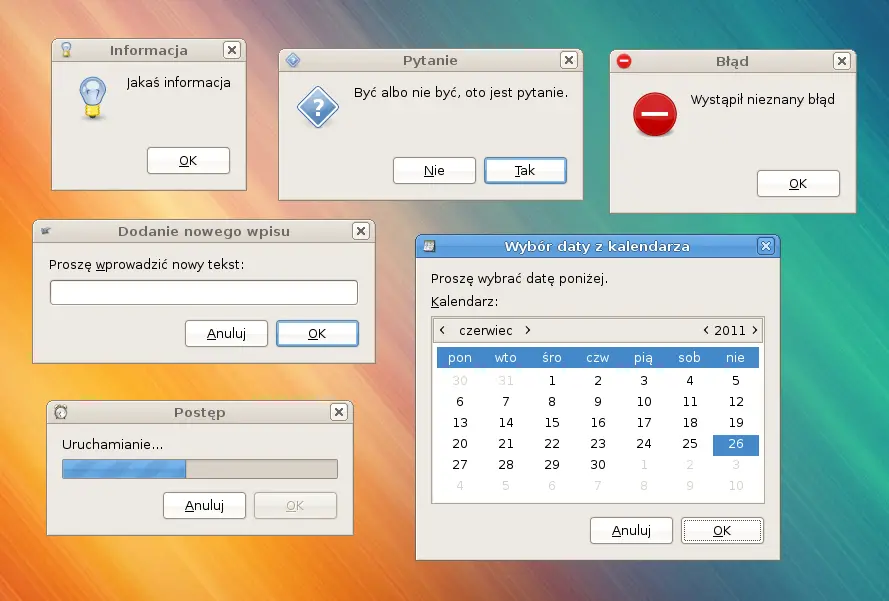Click the large red error icon
The width and height of the screenshot is (889, 601).
pyautogui.click(x=655, y=114)
